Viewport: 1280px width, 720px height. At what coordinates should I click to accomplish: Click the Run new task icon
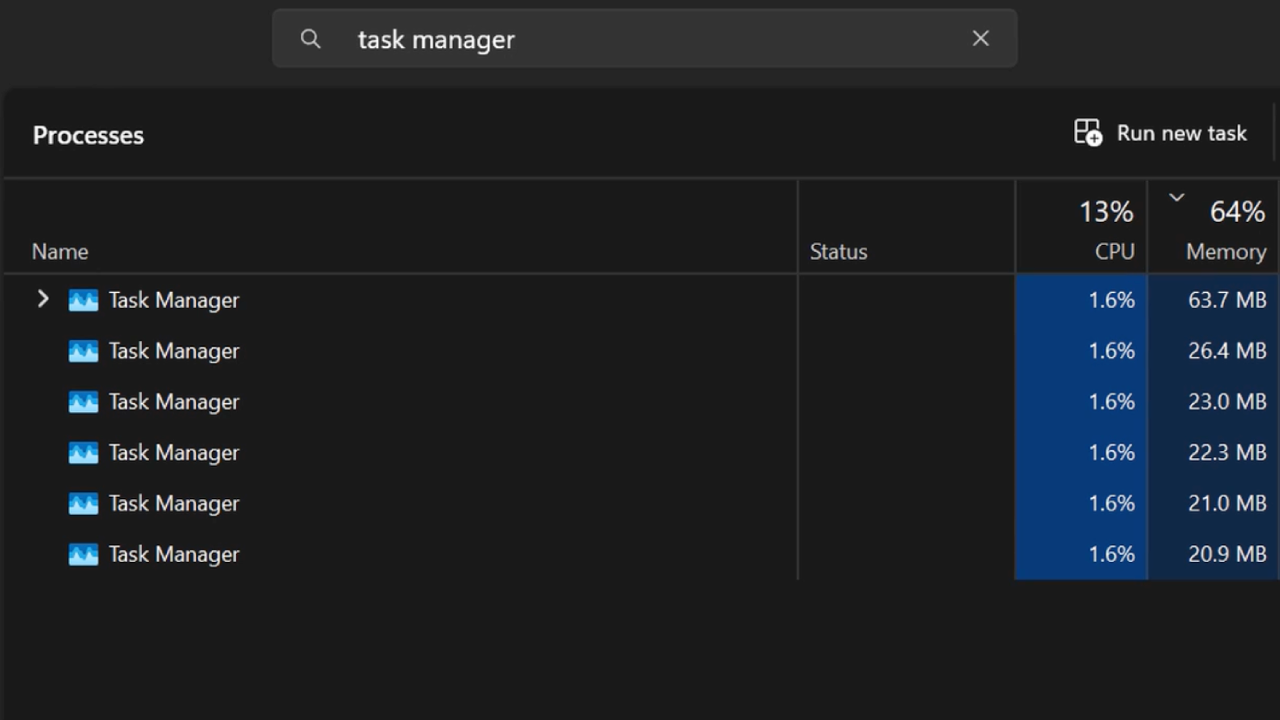click(x=1087, y=132)
